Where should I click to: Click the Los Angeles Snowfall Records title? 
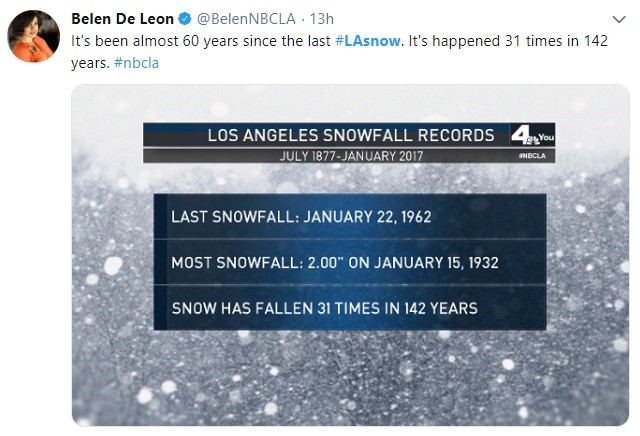351,135
